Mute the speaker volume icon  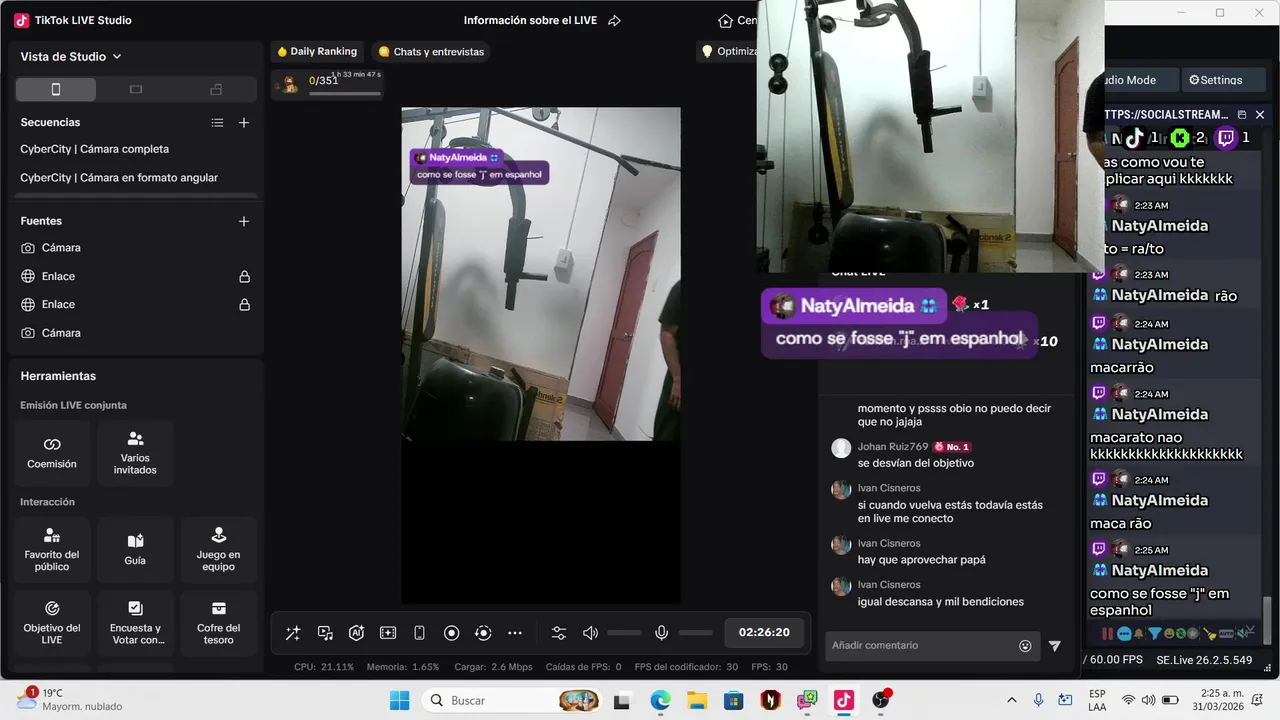pos(590,633)
